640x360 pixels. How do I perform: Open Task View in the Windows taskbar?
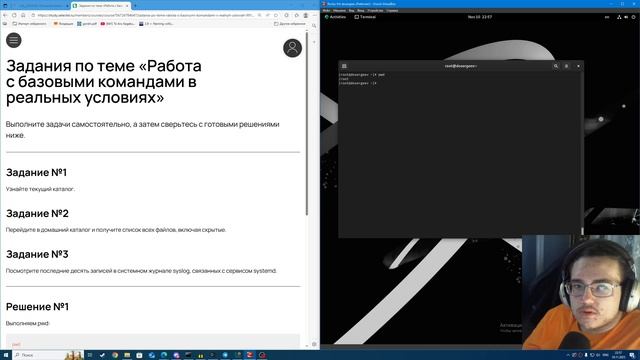tap(90, 355)
